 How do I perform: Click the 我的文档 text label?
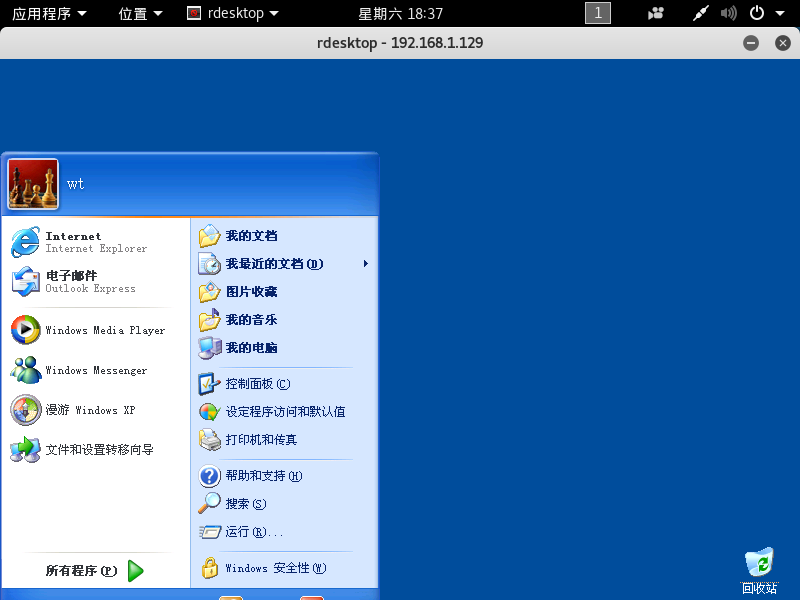(x=252, y=236)
